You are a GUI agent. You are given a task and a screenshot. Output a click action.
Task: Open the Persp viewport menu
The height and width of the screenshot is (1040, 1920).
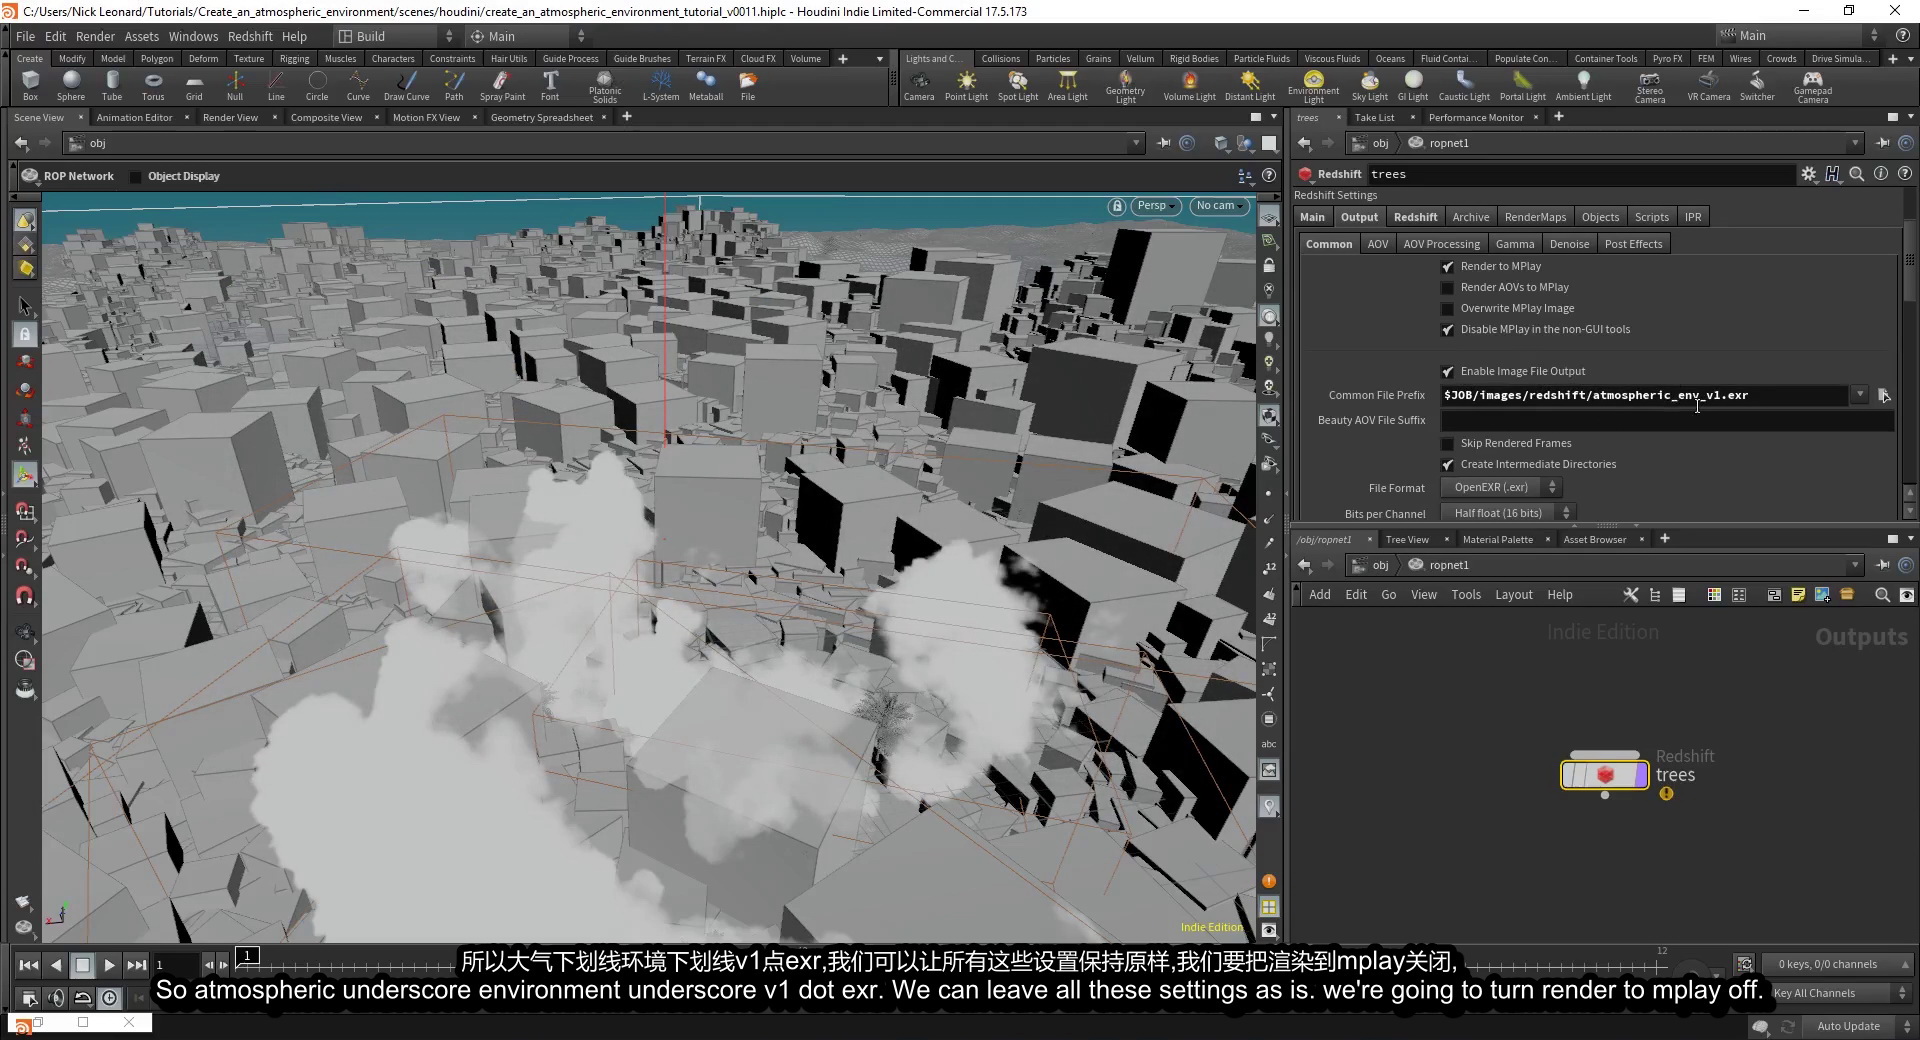pyautogui.click(x=1157, y=206)
